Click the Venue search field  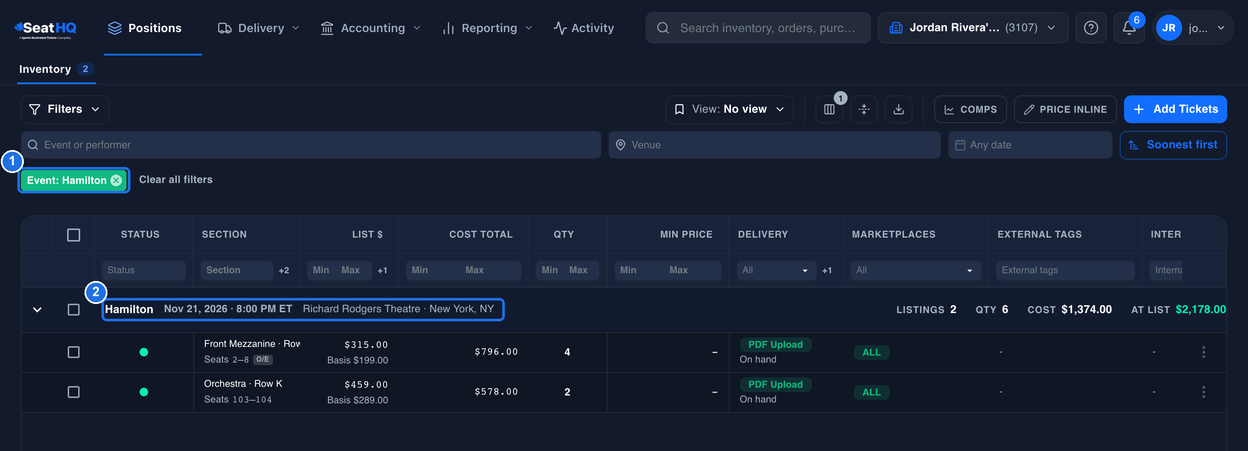tap(776, 145)
